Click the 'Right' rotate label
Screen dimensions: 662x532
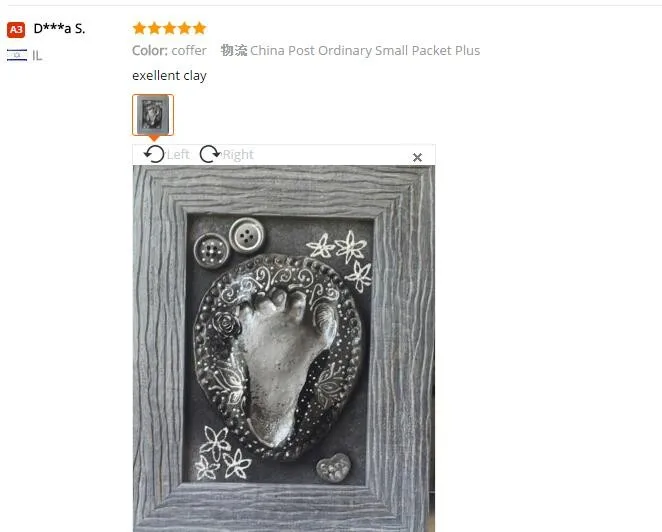tap(238, 155)
